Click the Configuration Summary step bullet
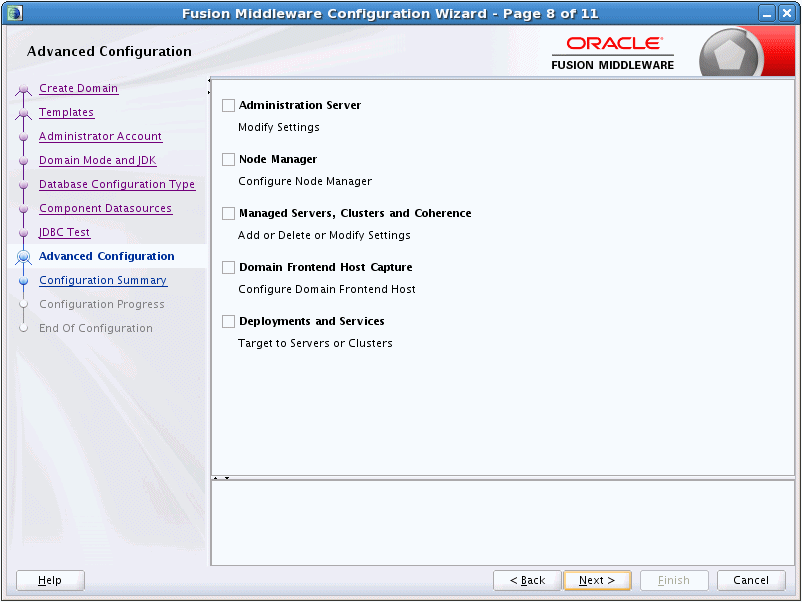This screenshot has width=802, height=602. tap(24, 281)
